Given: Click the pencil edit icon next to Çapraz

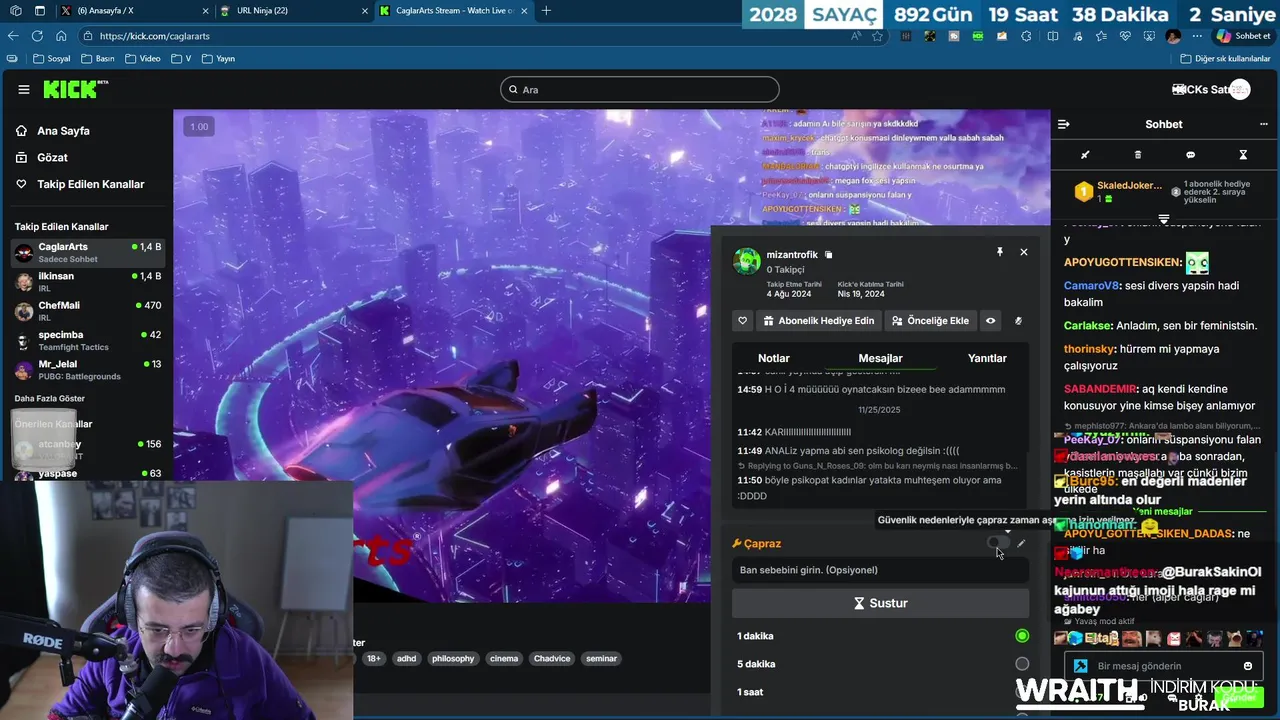Looking at the screenshot, I should [x=1021, y=543].
